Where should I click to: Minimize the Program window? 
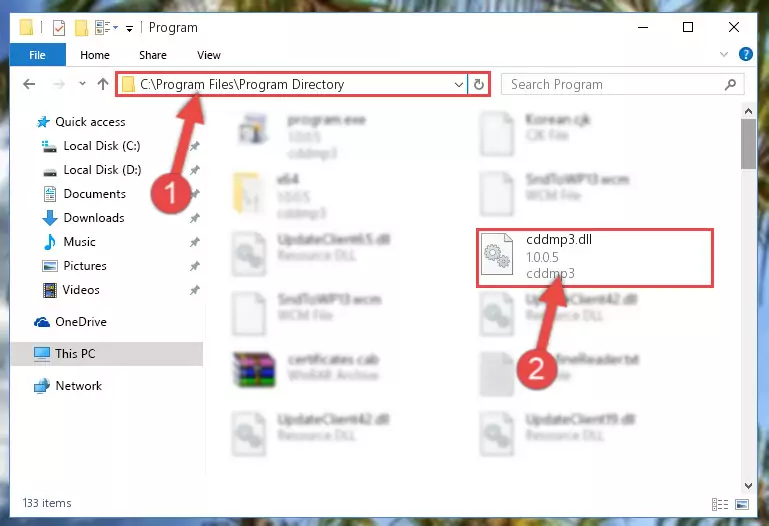pyautogui.click(x=643, y=27)
